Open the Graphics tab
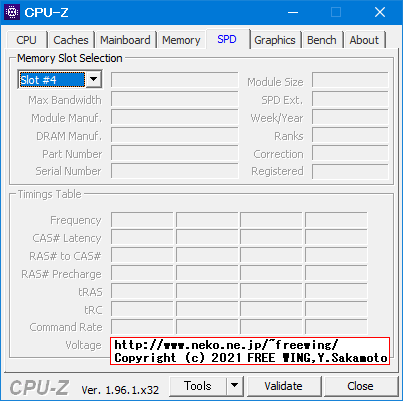Image resolution: width=403 pixels, height=401 pixels. pos(275,40)
